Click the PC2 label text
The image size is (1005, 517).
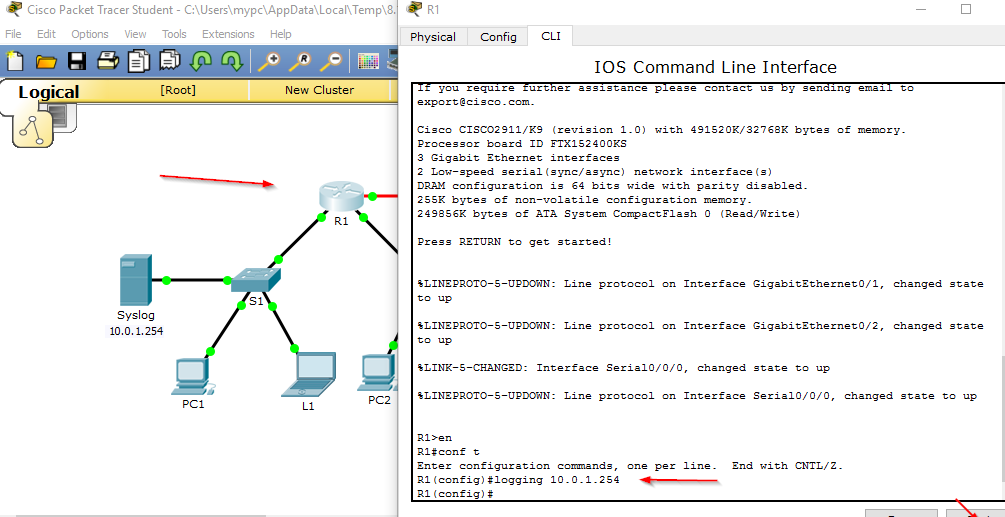(379, 400)
